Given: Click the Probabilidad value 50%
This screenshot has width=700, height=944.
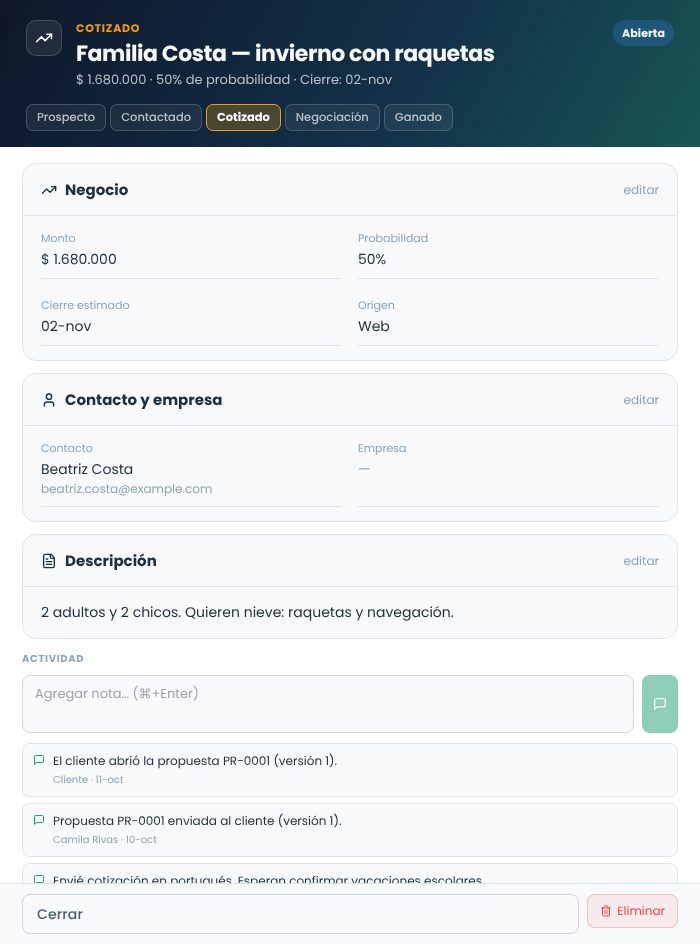Looking at the screenshot, I should click(372, 259).
